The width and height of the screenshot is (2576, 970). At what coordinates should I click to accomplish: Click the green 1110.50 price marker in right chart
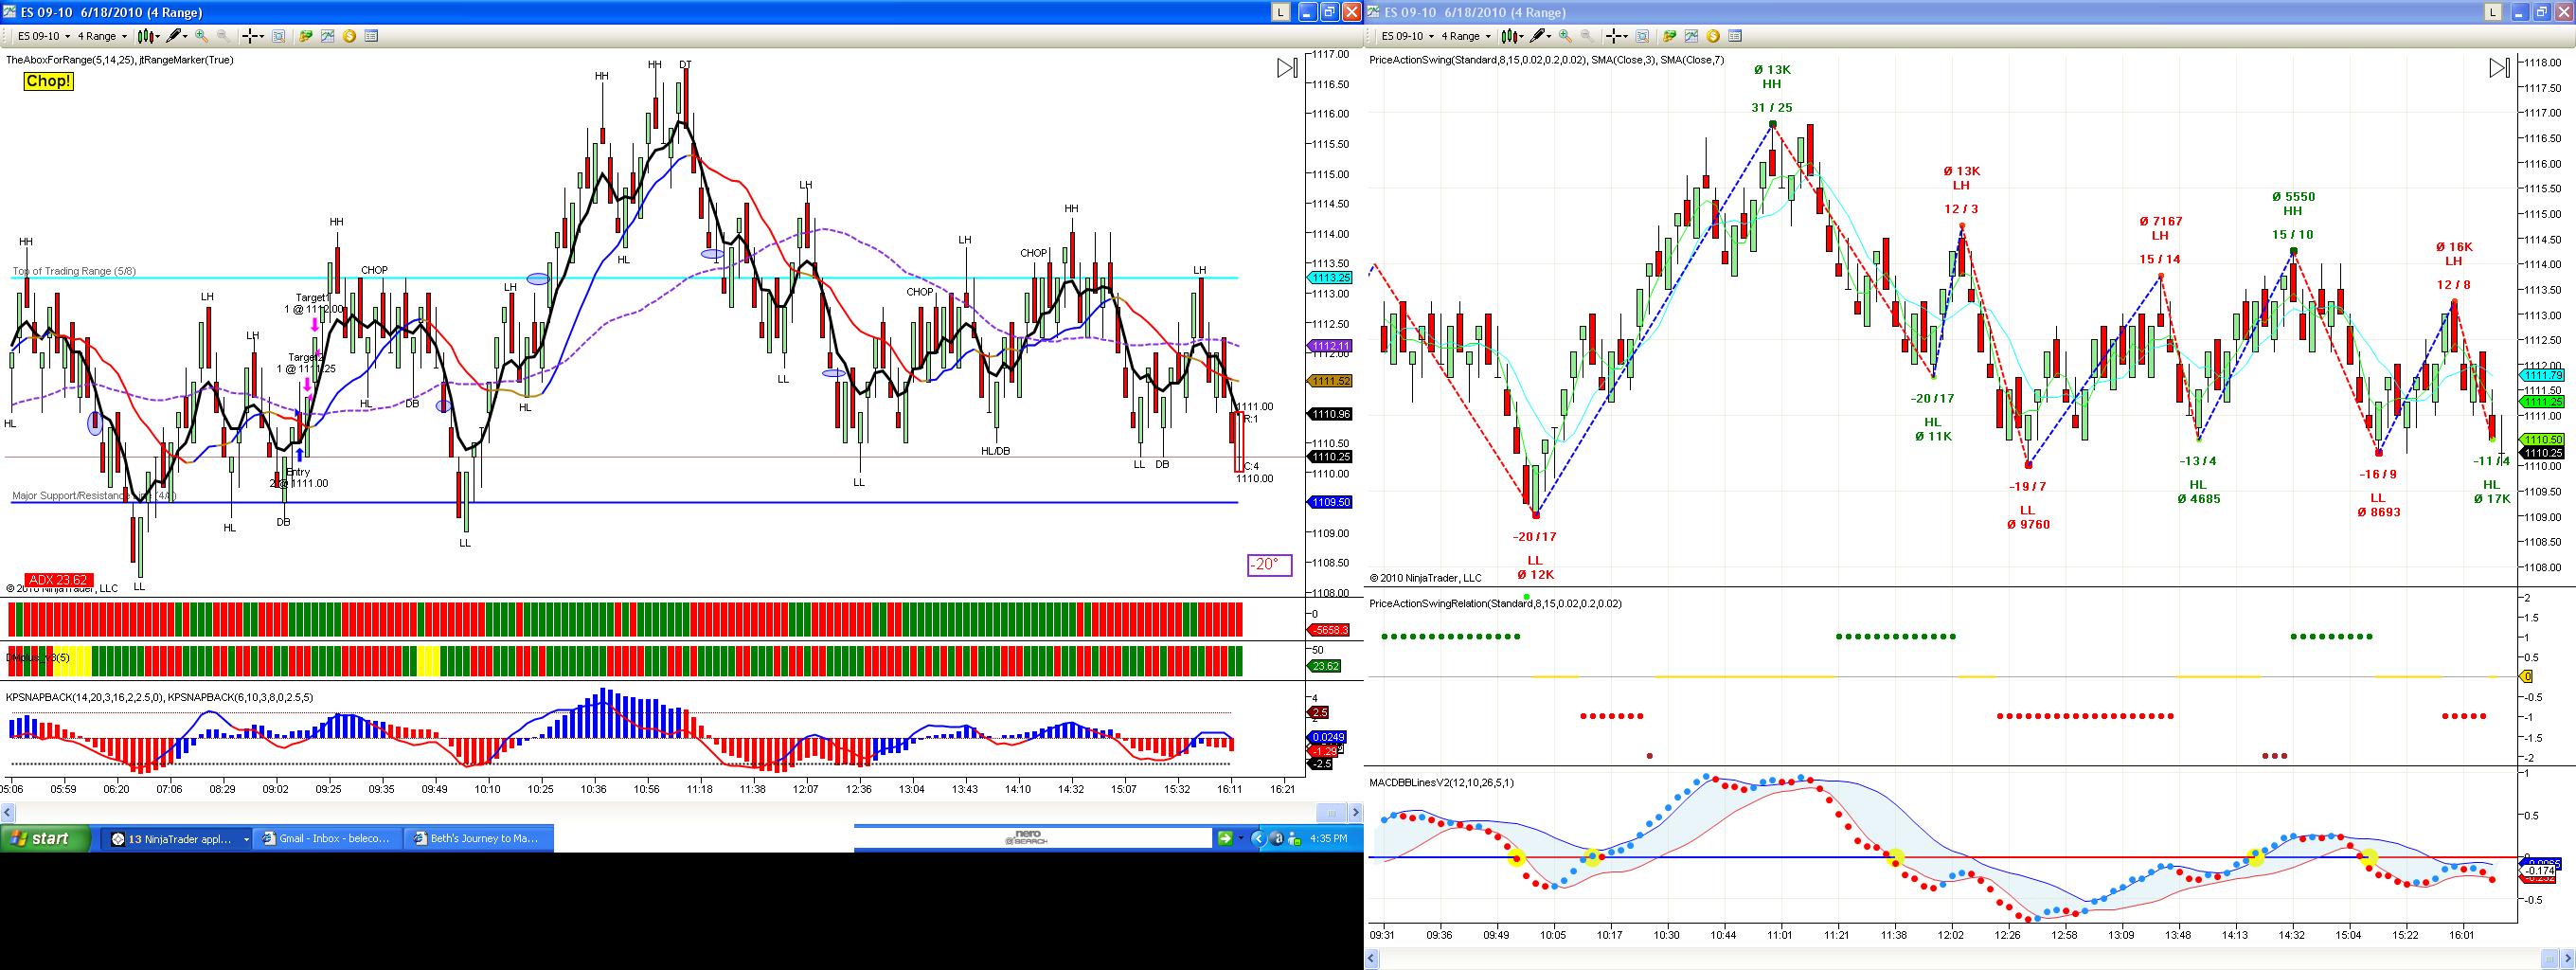tap(2543, 439)
